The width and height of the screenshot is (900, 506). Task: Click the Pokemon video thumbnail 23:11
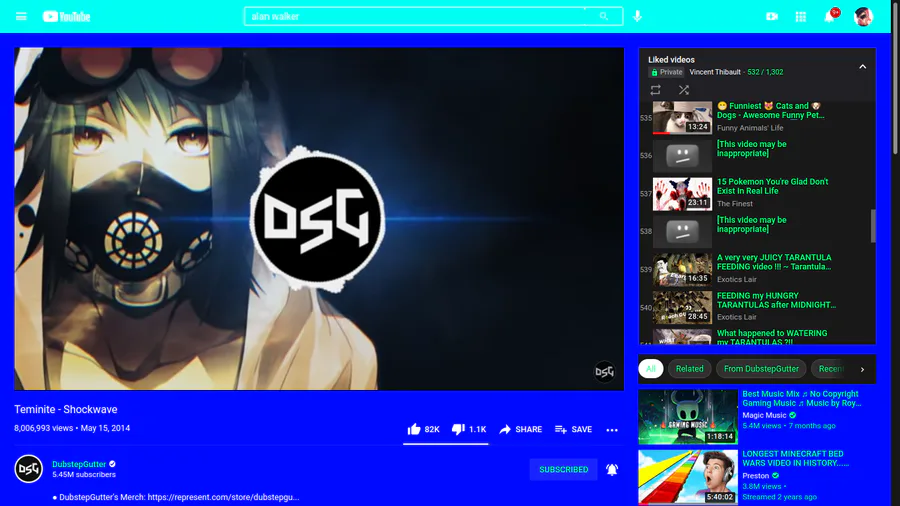[x=682, y=194]
